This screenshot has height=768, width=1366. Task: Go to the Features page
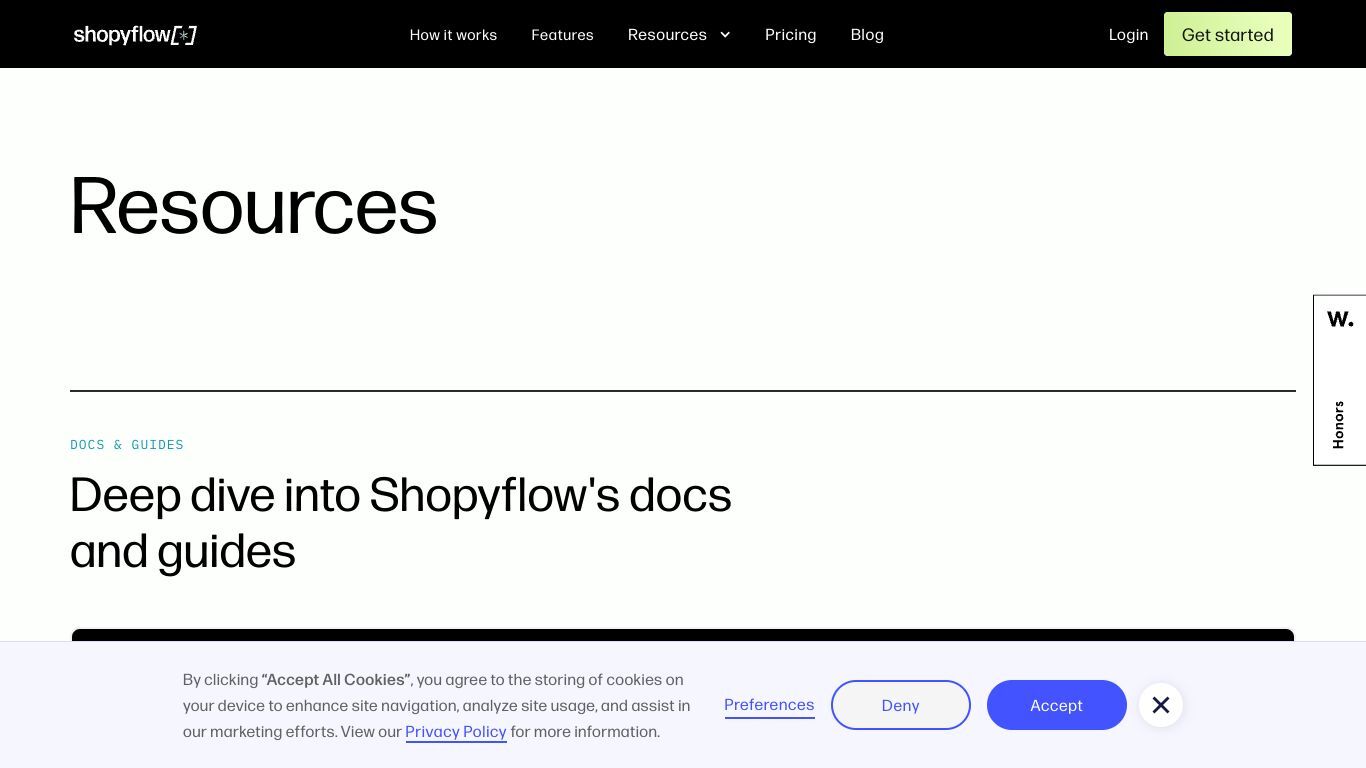click(x=562, y=35)
